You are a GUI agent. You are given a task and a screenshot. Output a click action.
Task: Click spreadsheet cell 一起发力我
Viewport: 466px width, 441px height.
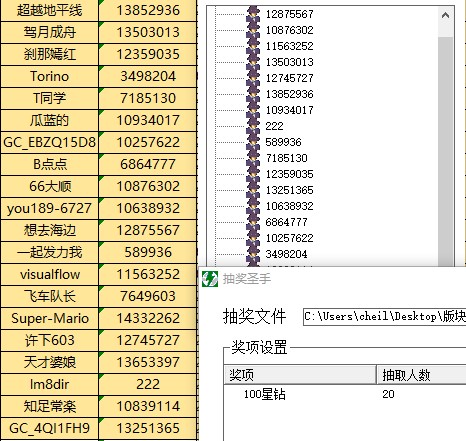click(49, 252)
